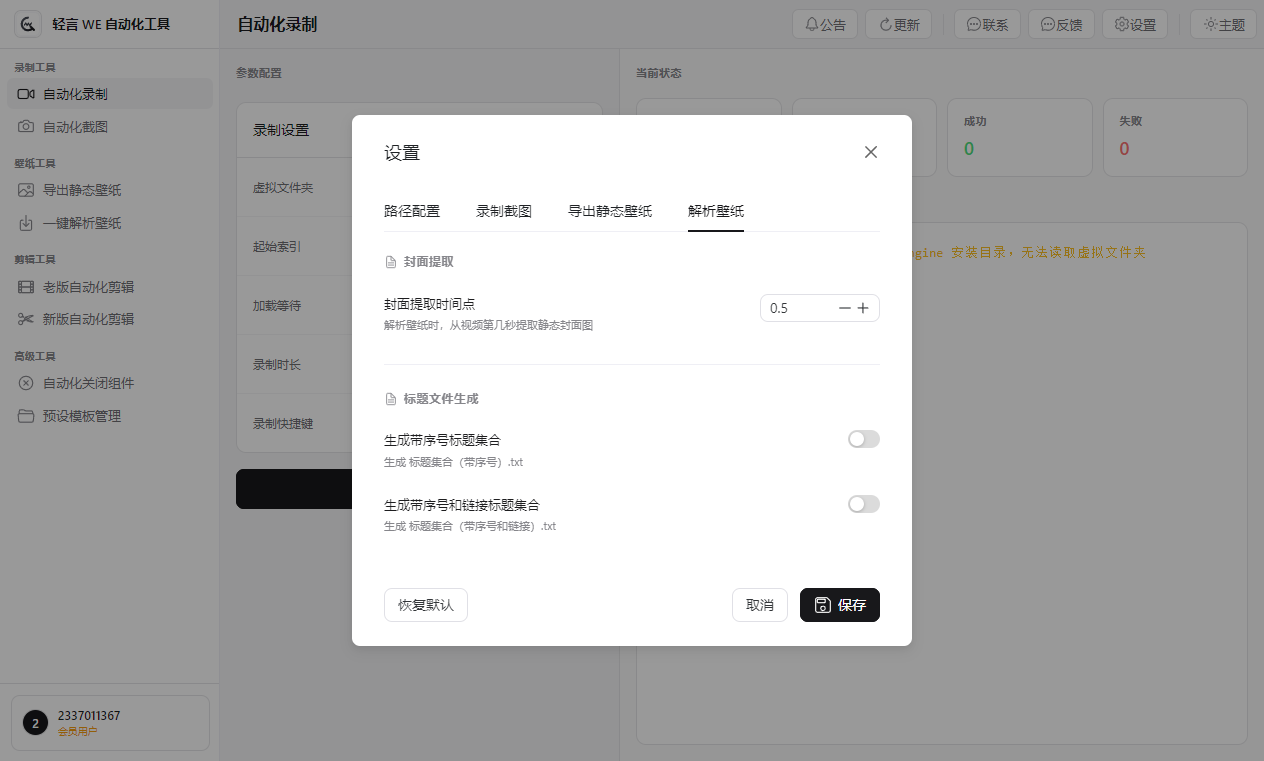Screen dimensions: 1264x761
Task: Switch to the 路径配置 tab
Action: coord(412,211)
